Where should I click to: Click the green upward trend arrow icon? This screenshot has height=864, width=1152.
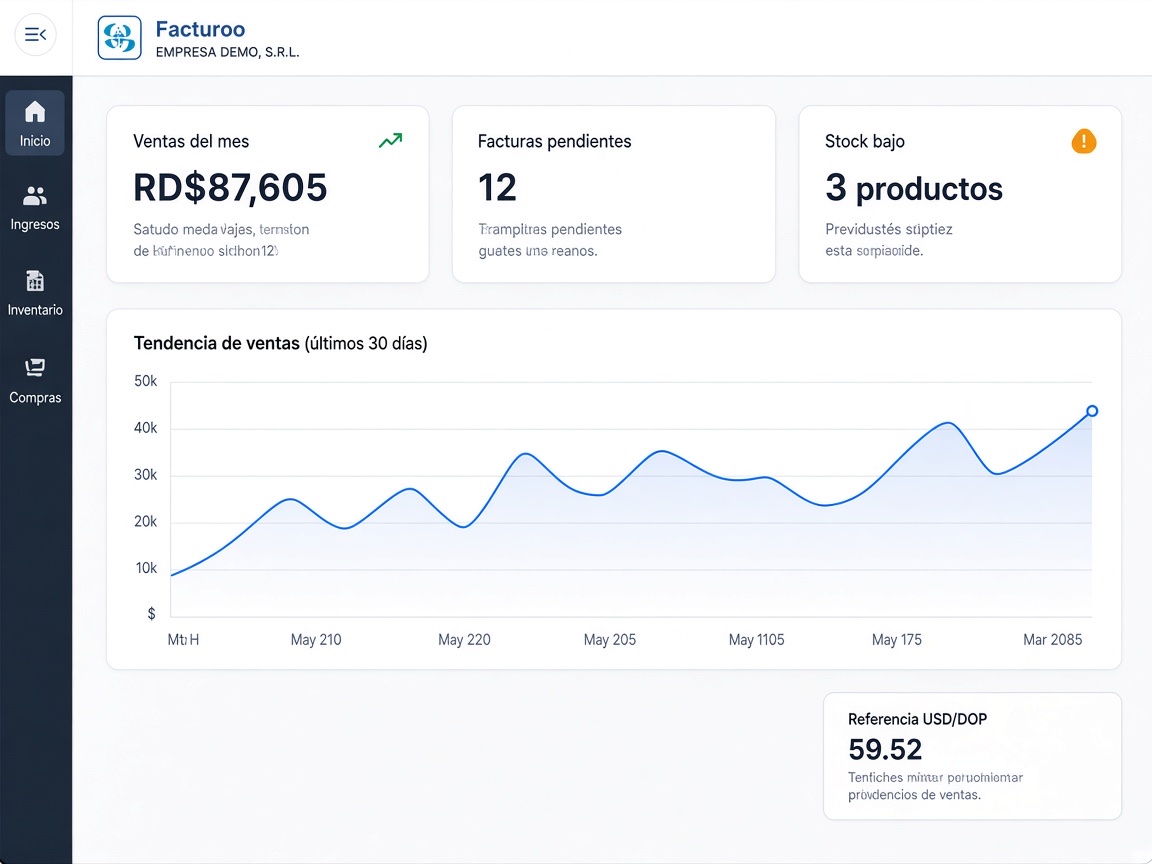click(390, 140)
